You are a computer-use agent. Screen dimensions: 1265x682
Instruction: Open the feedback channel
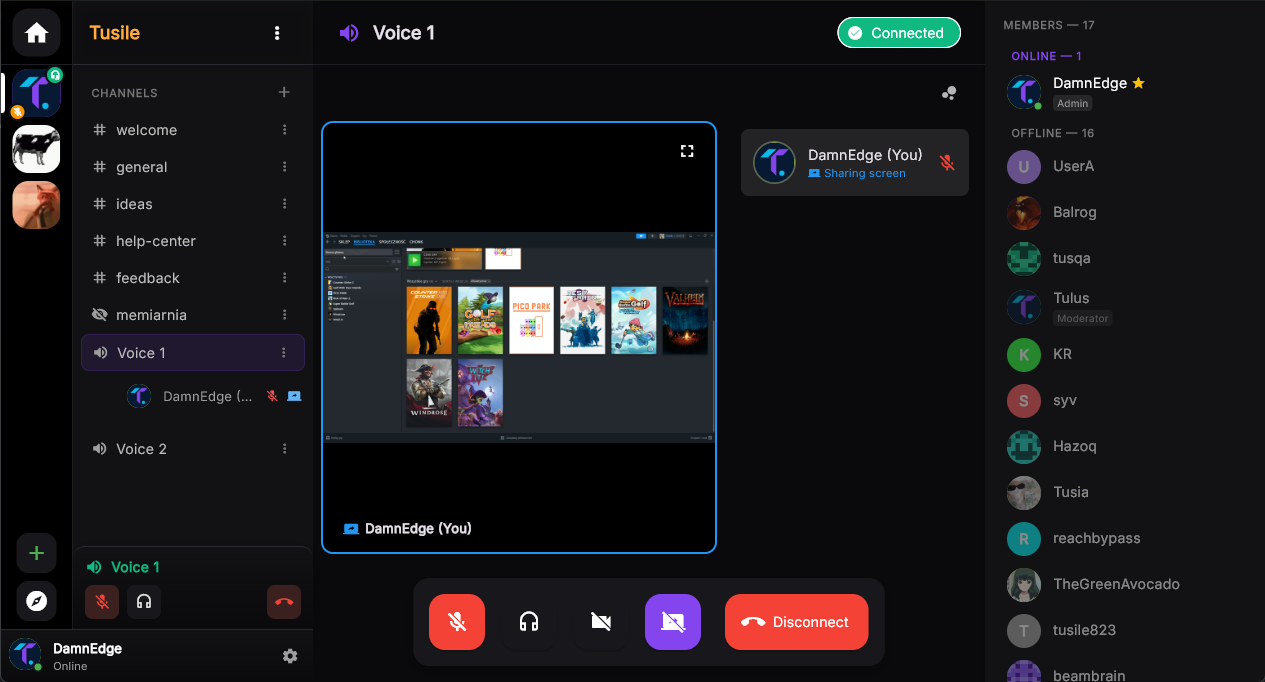pos(192,278)
